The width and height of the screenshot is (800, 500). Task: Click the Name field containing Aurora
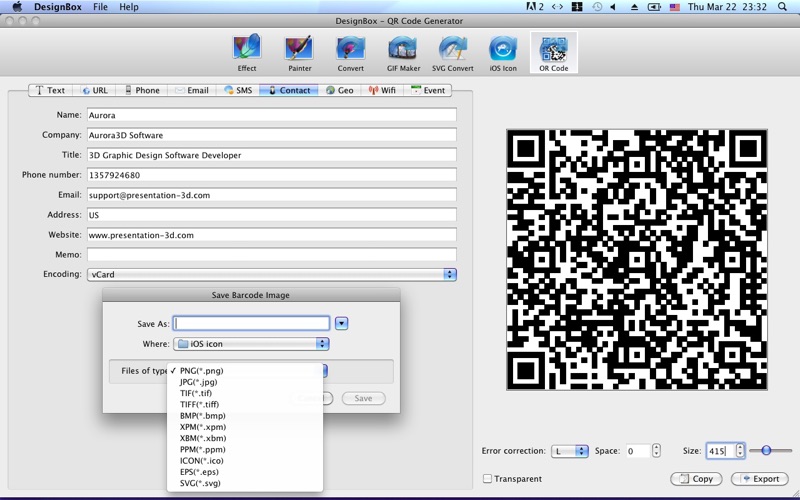pyautogui.click(x=272, y=115)
